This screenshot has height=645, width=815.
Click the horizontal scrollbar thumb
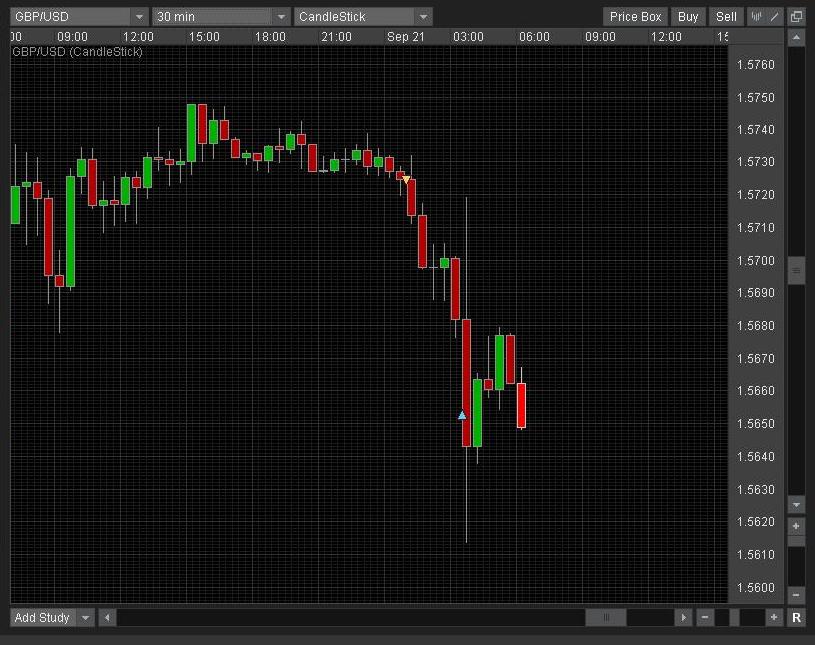coord(605,618)
